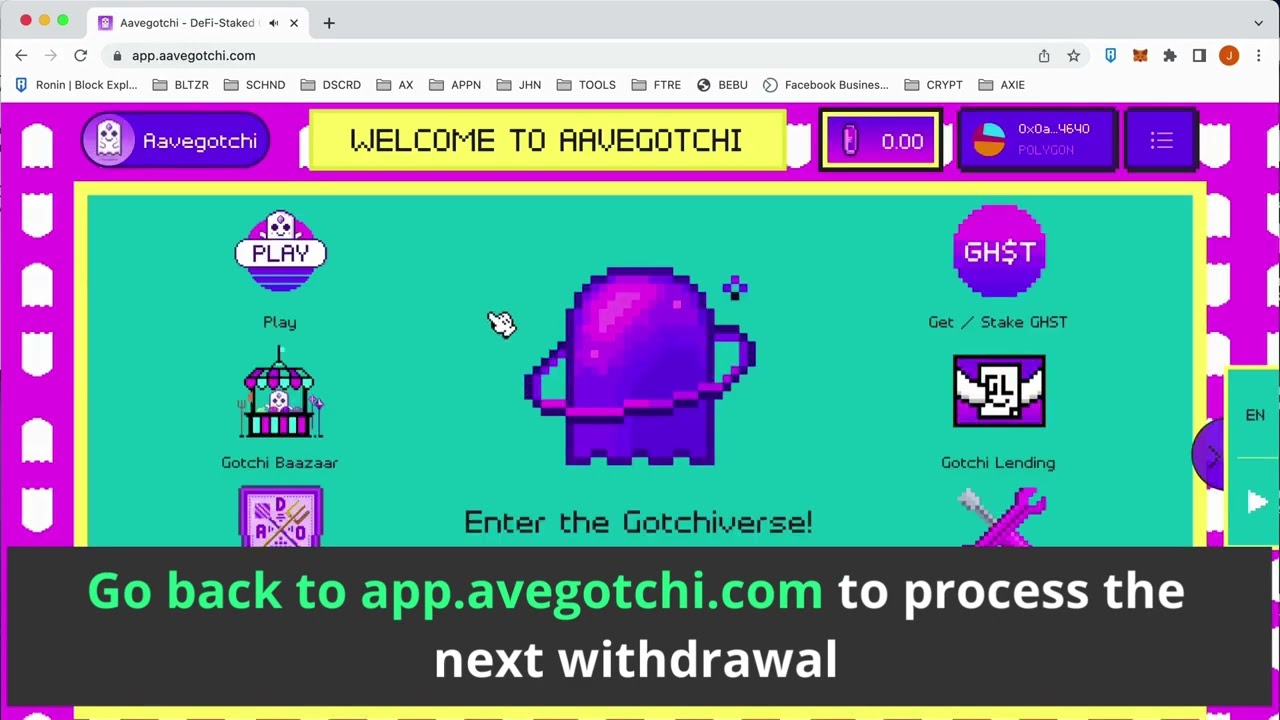This screenshot has height=720, width=1280.
Task: Click the share page icon
Action: pos(1044,56)
